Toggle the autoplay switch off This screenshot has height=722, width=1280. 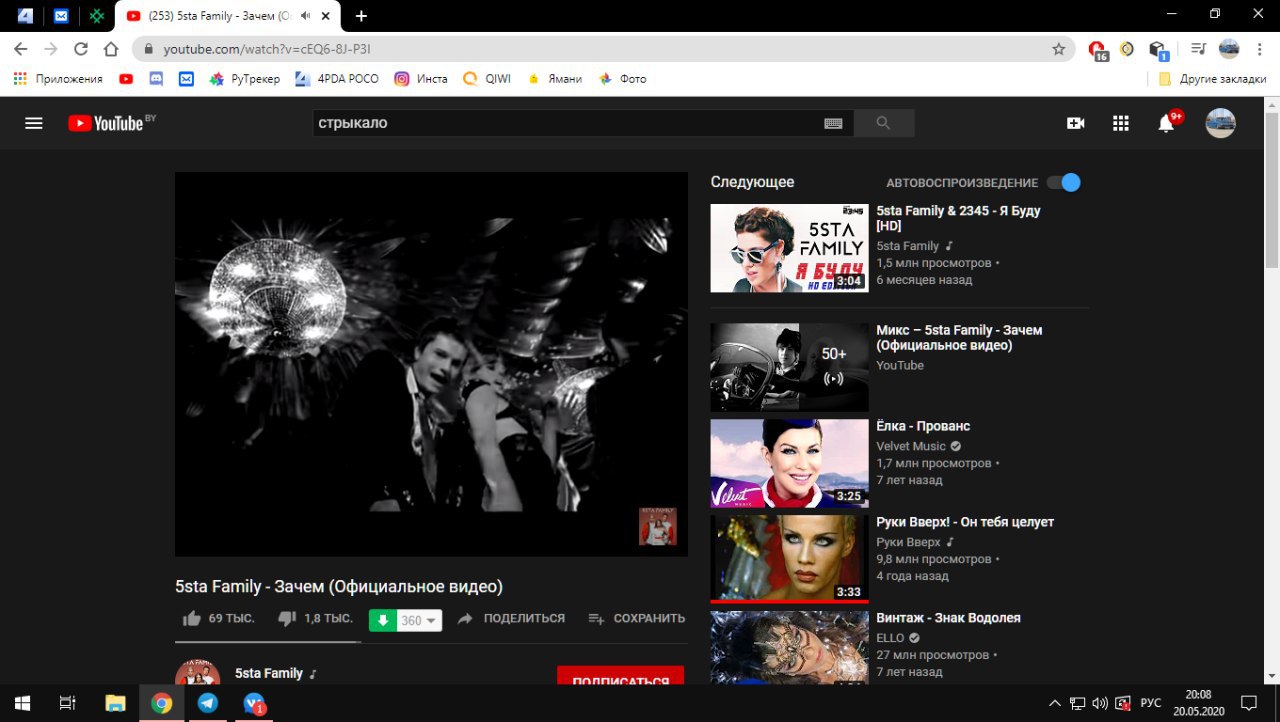[x=1063, y=183]
